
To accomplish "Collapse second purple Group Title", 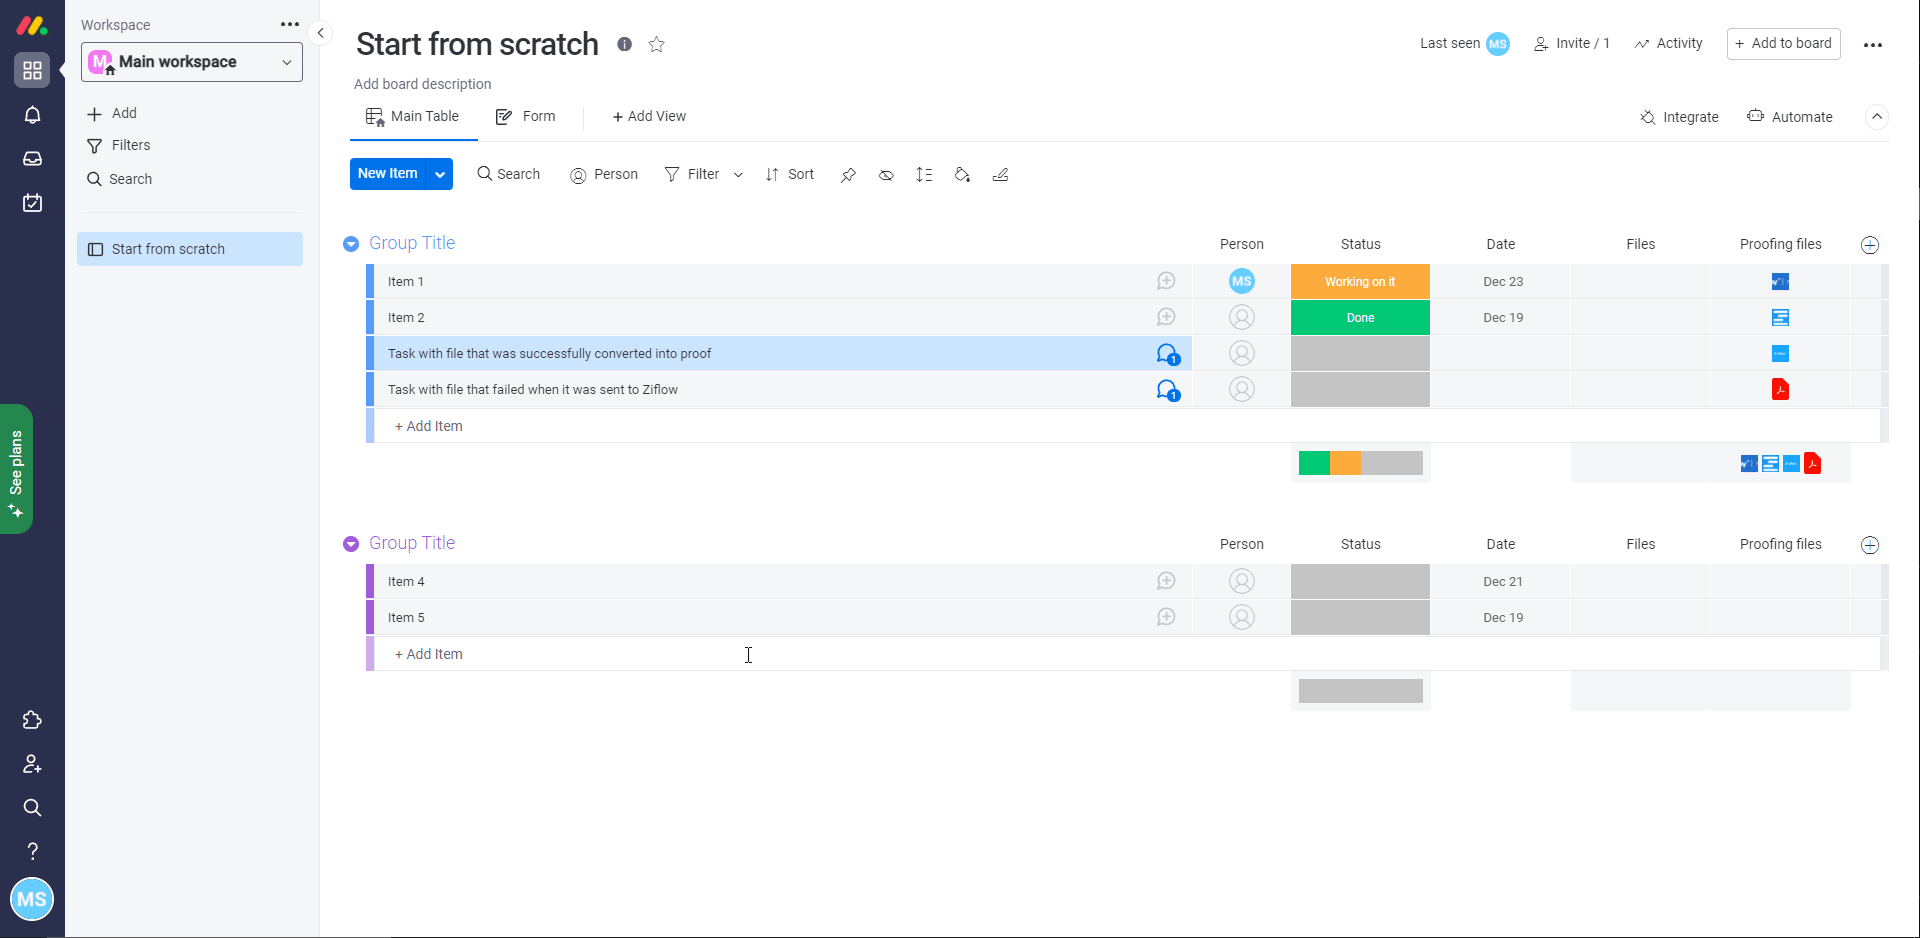I will coord(351,544).
